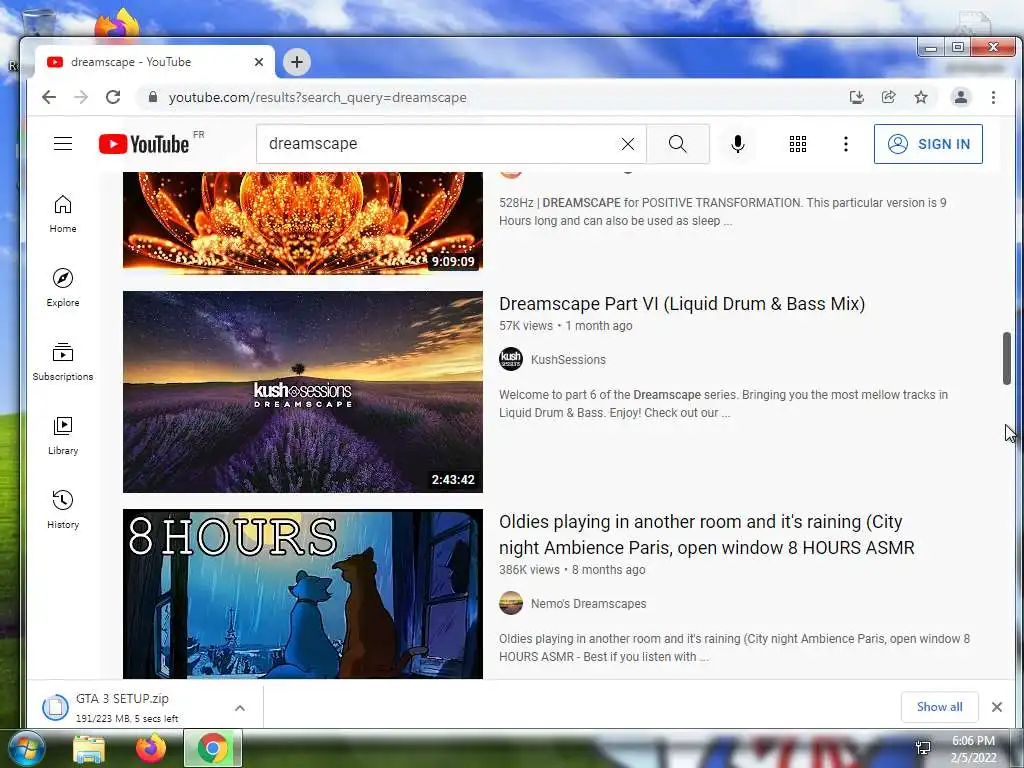
Task: Expand GTA 3 SETUP.zip download options chevron
Action: (240, 708)
